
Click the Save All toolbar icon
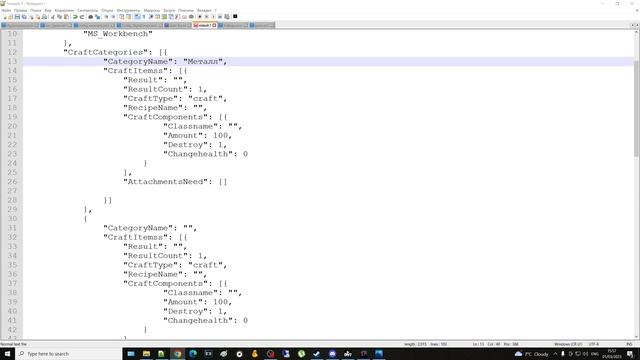click(x=24, y=17)
